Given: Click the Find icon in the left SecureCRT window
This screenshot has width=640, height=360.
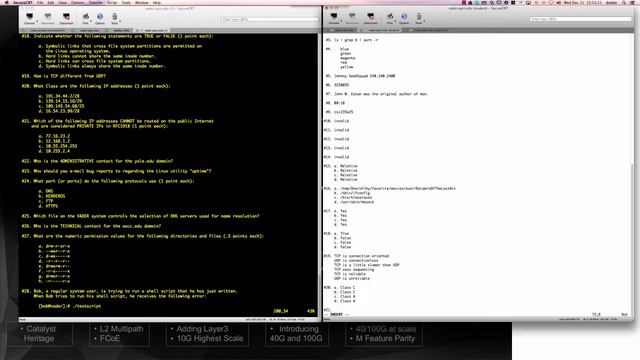Looking at the screenshot, I should [x=85, y=17].
